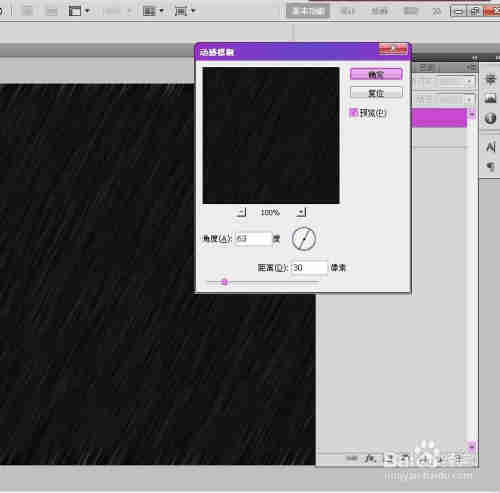The image size is (500, 493).
Task: Open the histogram panel icon in dock
Action: [x=490, y=98]
